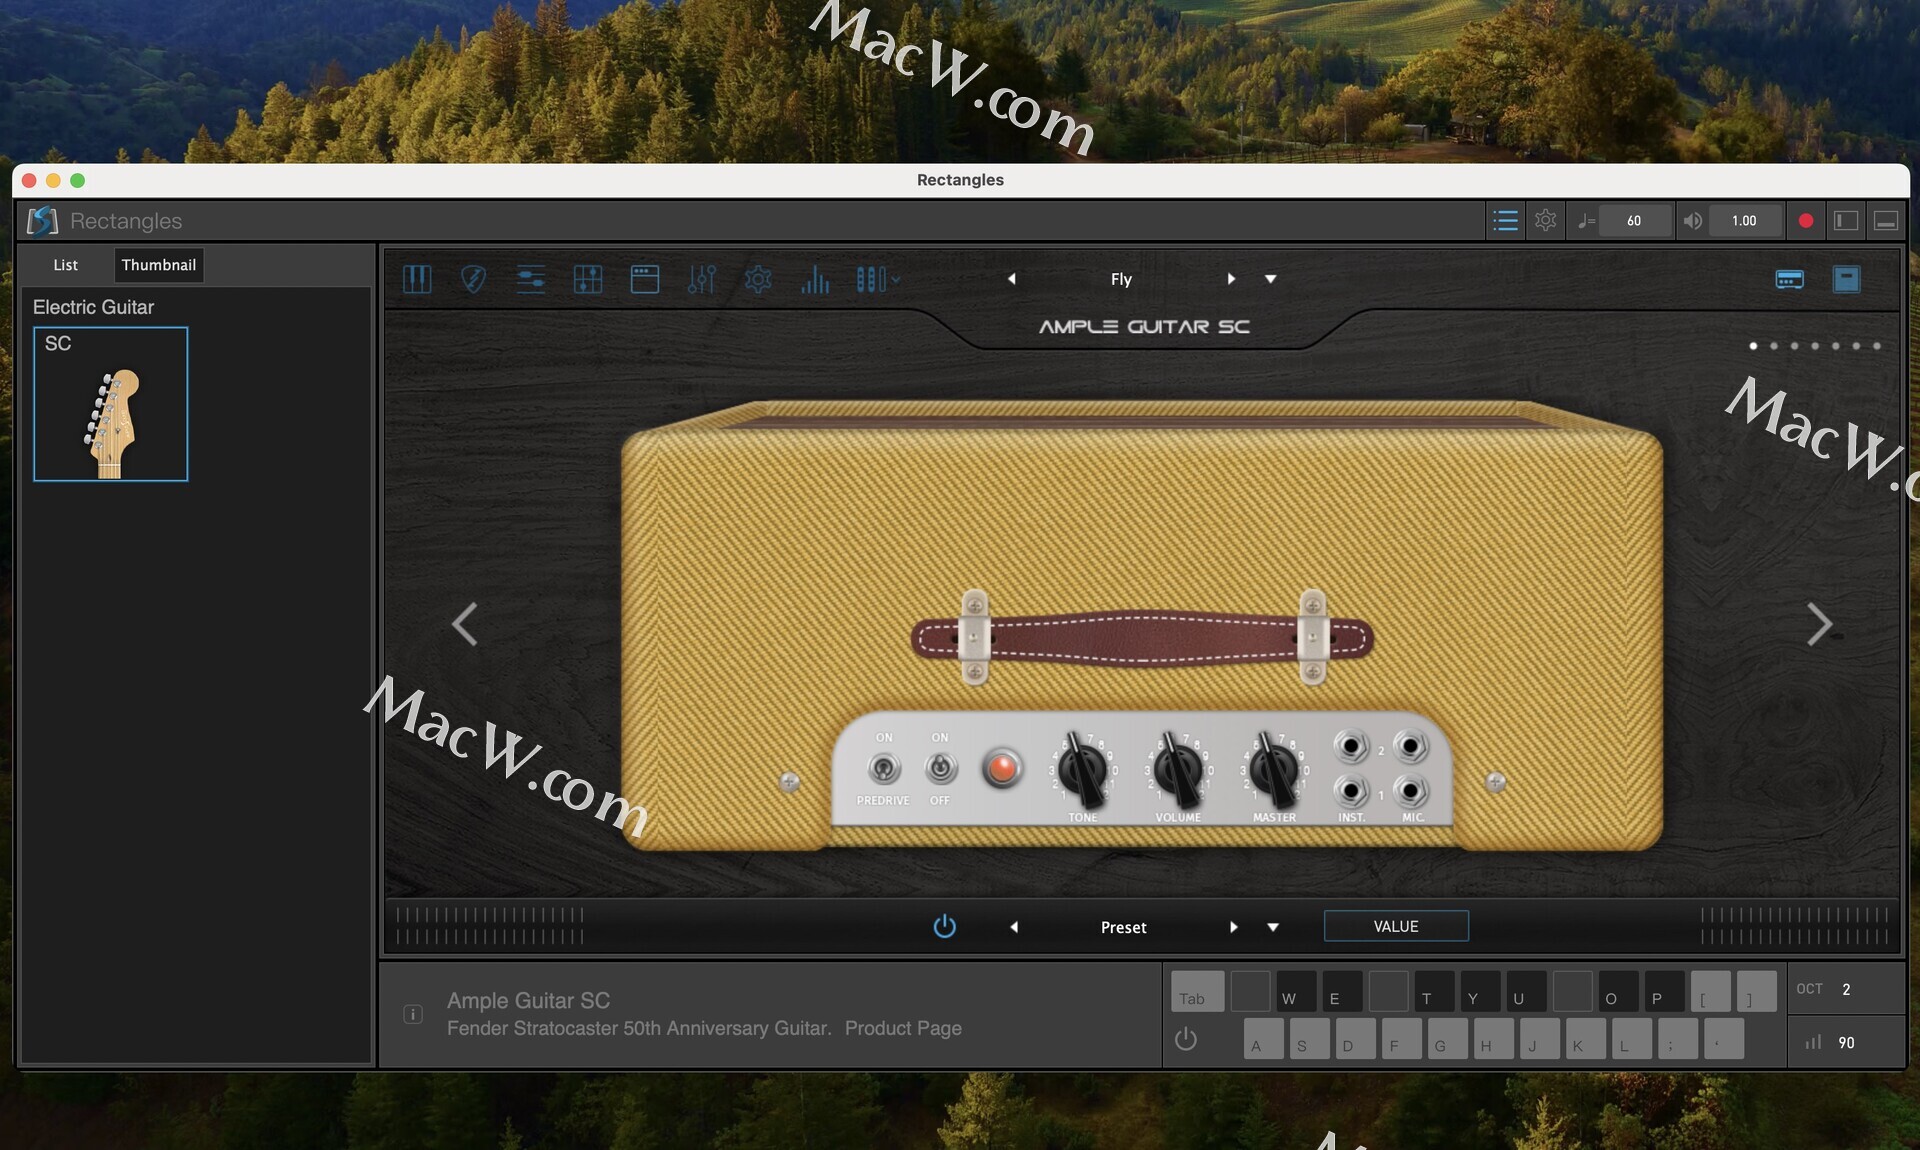1920x1150 pixels.
Task: Show next amp with right chevron
Action: coord(1820,624)
